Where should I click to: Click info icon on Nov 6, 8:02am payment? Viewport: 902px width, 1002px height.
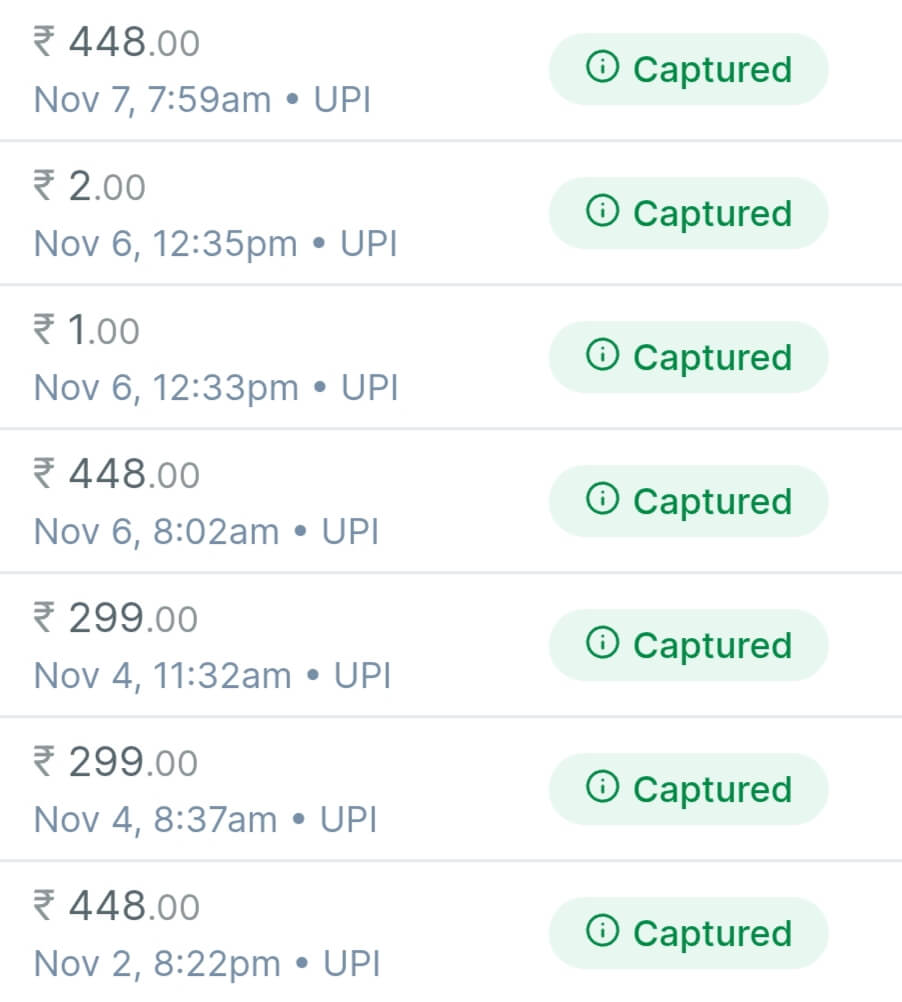pyautogui.click(x=602, y=500)
